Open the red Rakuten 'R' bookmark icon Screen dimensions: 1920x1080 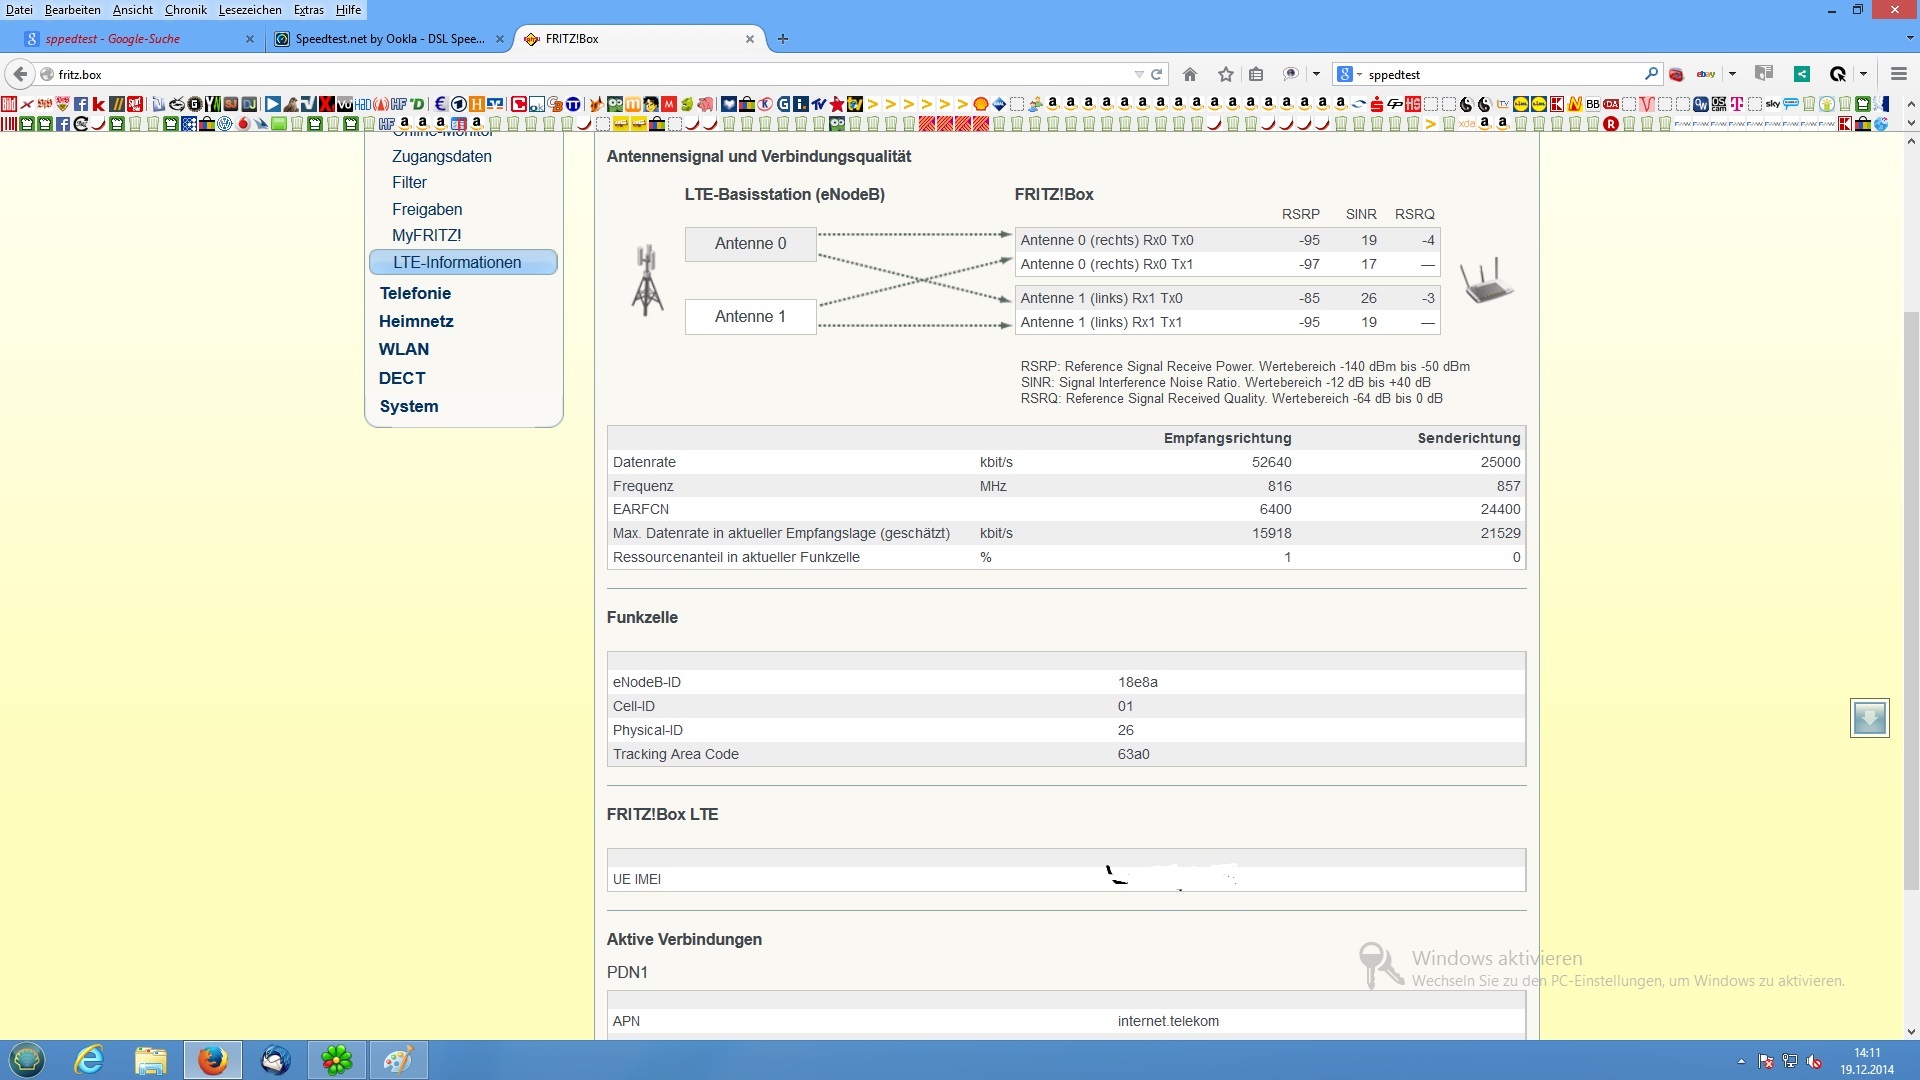tap(1611, 124)
